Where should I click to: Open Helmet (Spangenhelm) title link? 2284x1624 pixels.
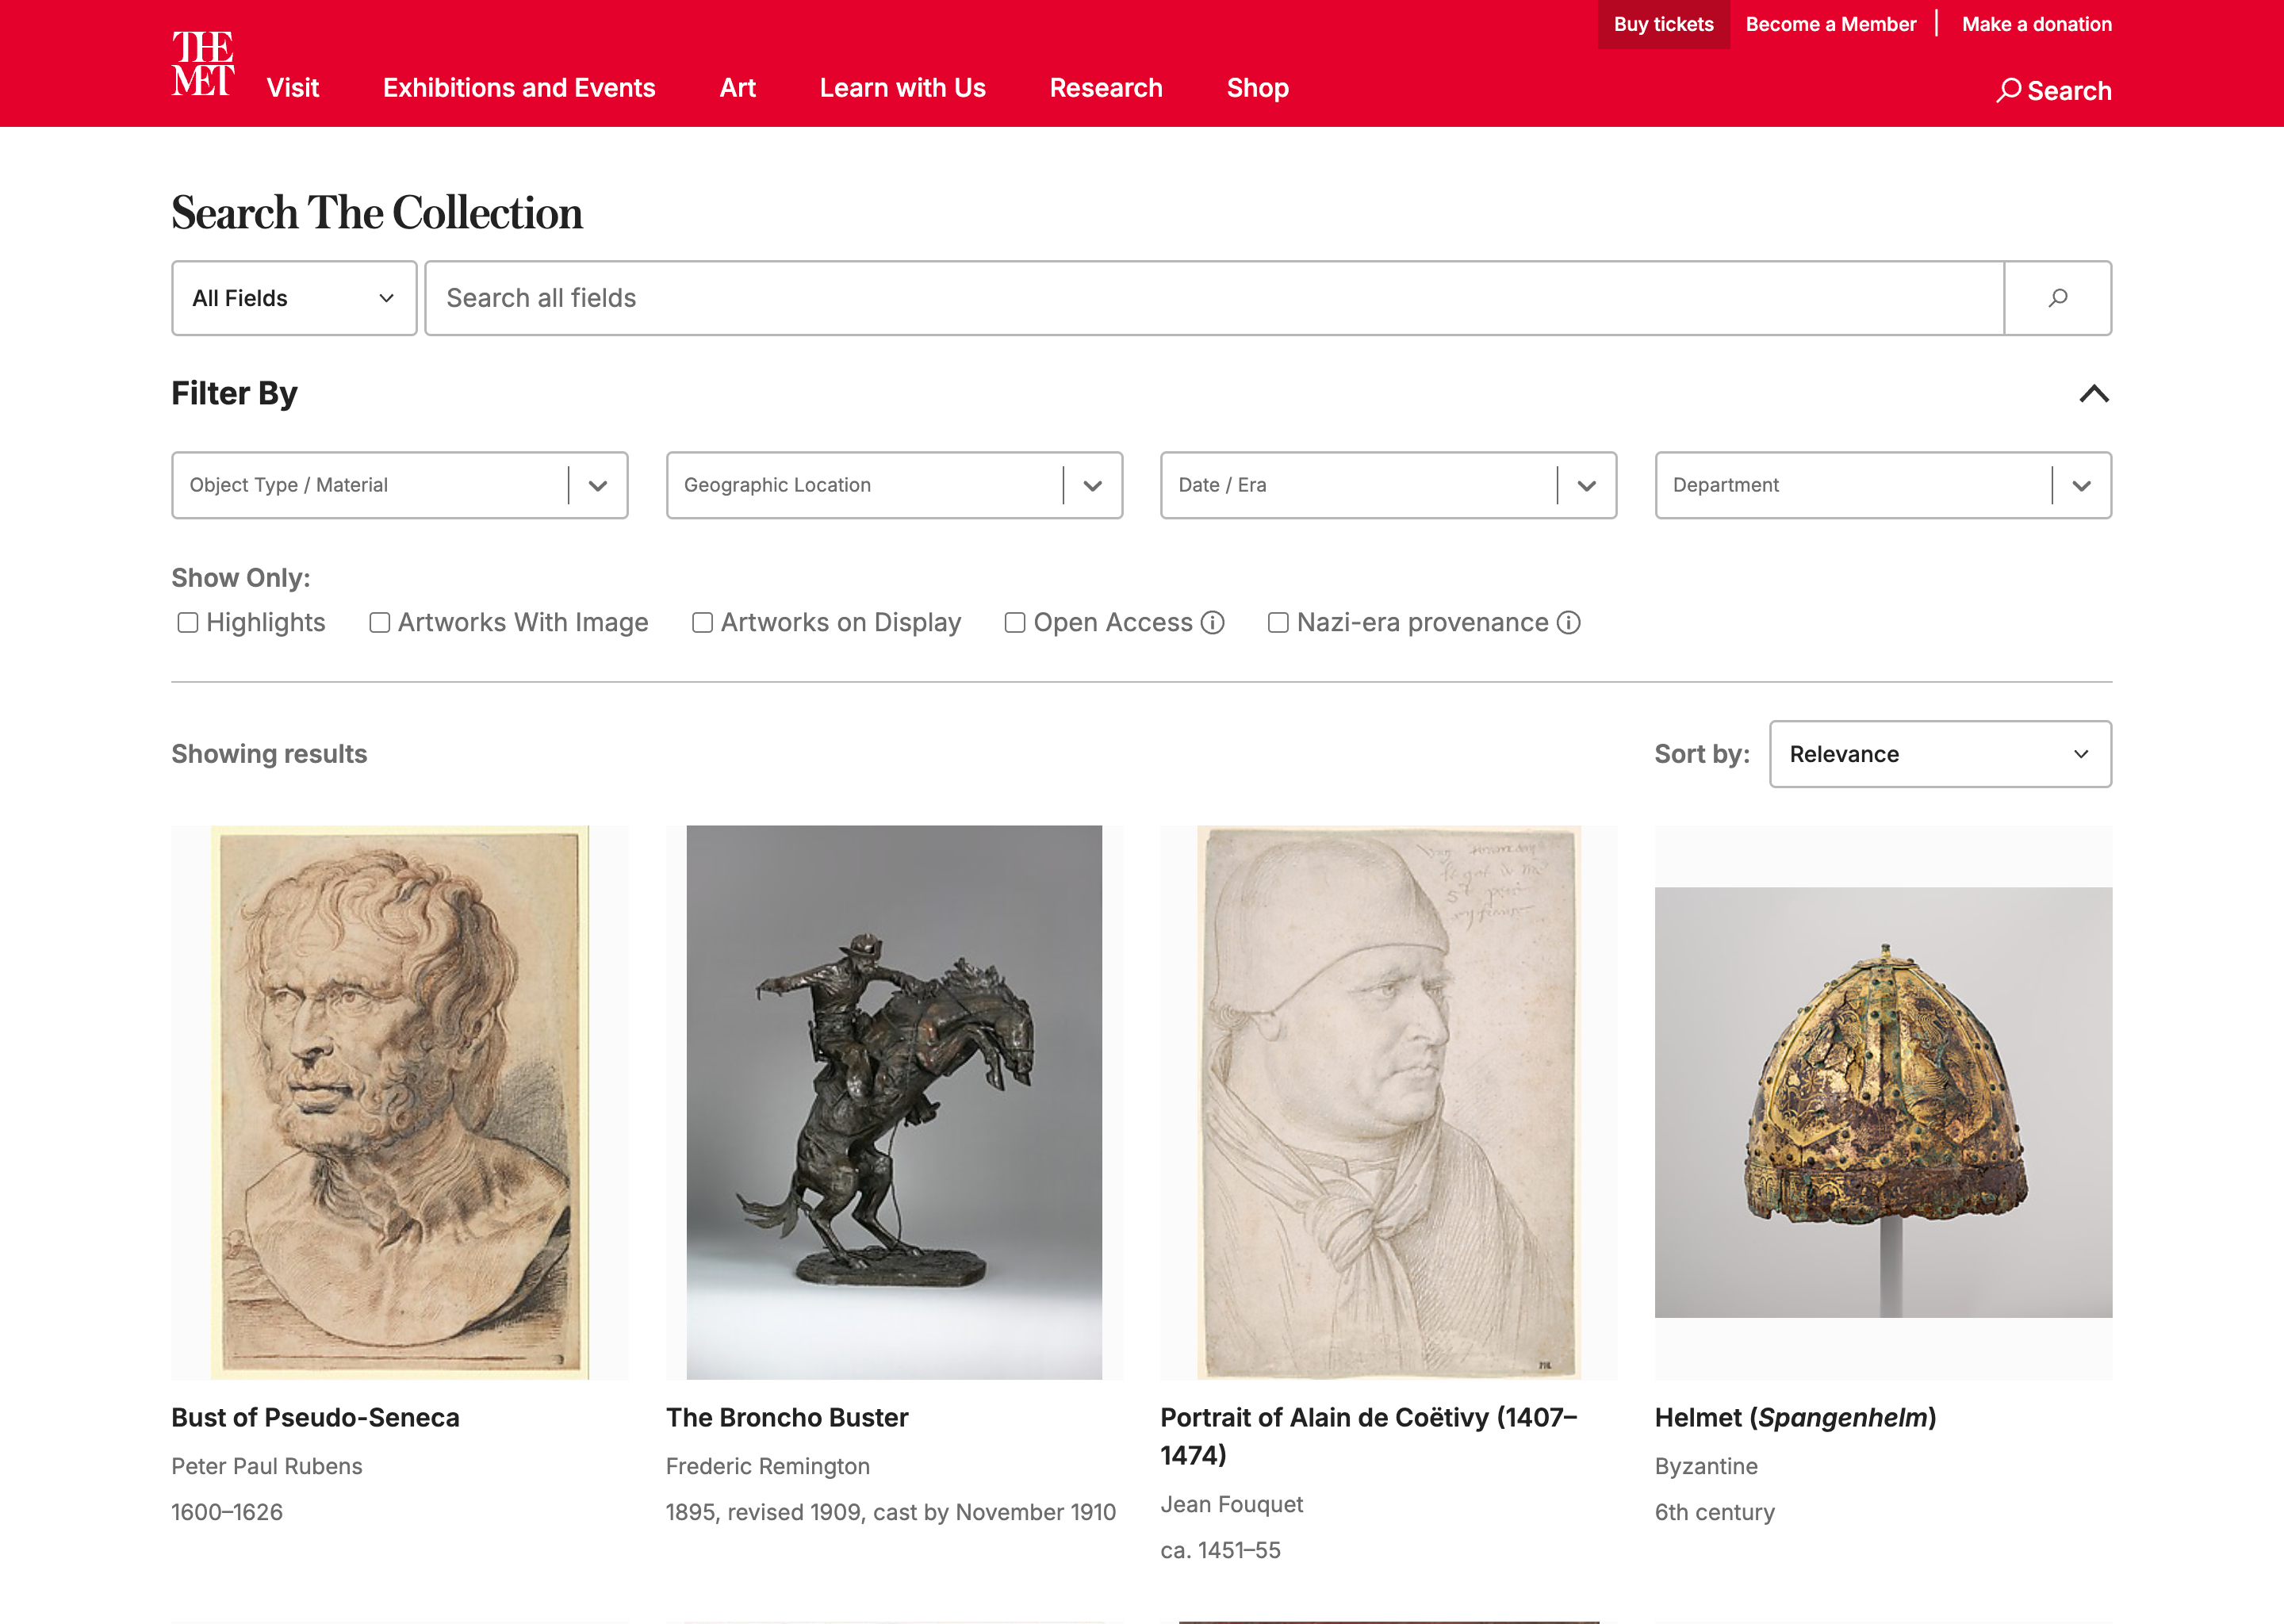[x=1795, y=1417]
